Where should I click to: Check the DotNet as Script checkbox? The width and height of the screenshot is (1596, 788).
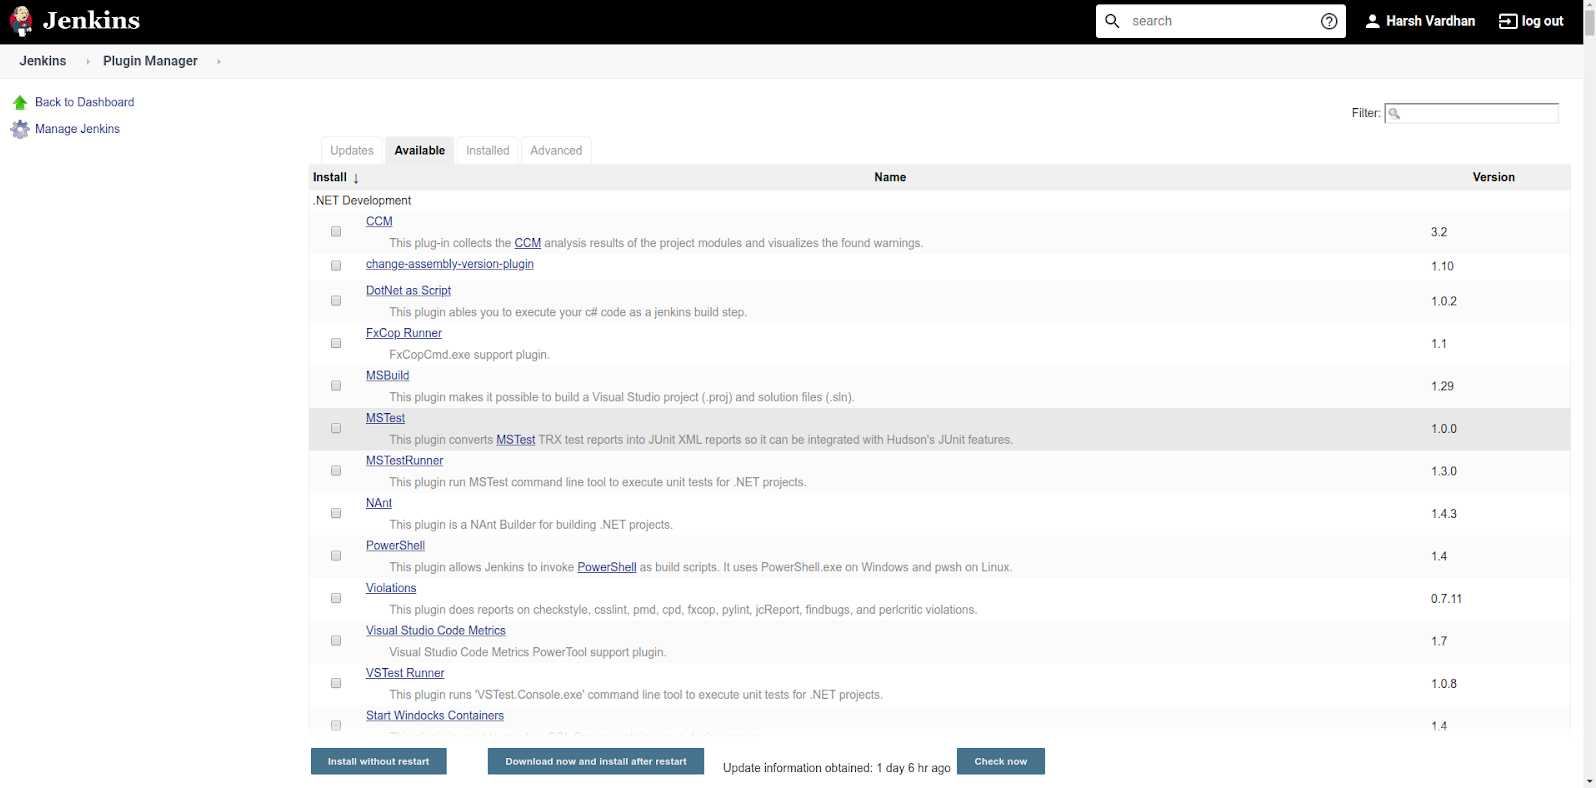(336, 301)
